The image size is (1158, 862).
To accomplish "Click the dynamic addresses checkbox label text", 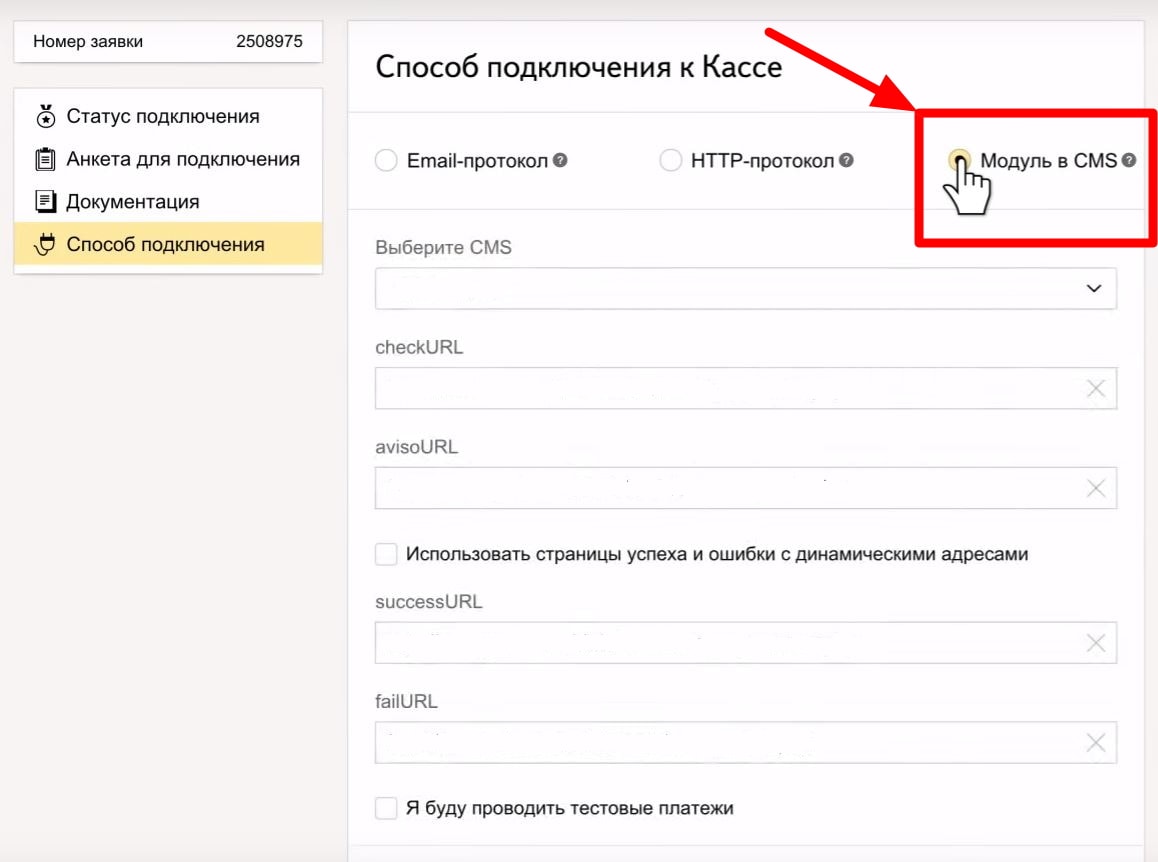I will coord(717,554).
